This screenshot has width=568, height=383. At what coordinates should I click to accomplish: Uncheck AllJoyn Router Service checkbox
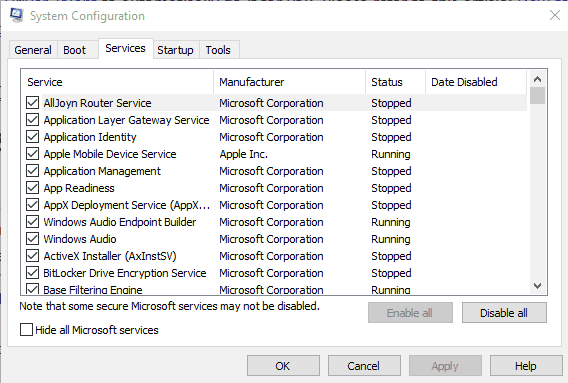coord(33,103)
